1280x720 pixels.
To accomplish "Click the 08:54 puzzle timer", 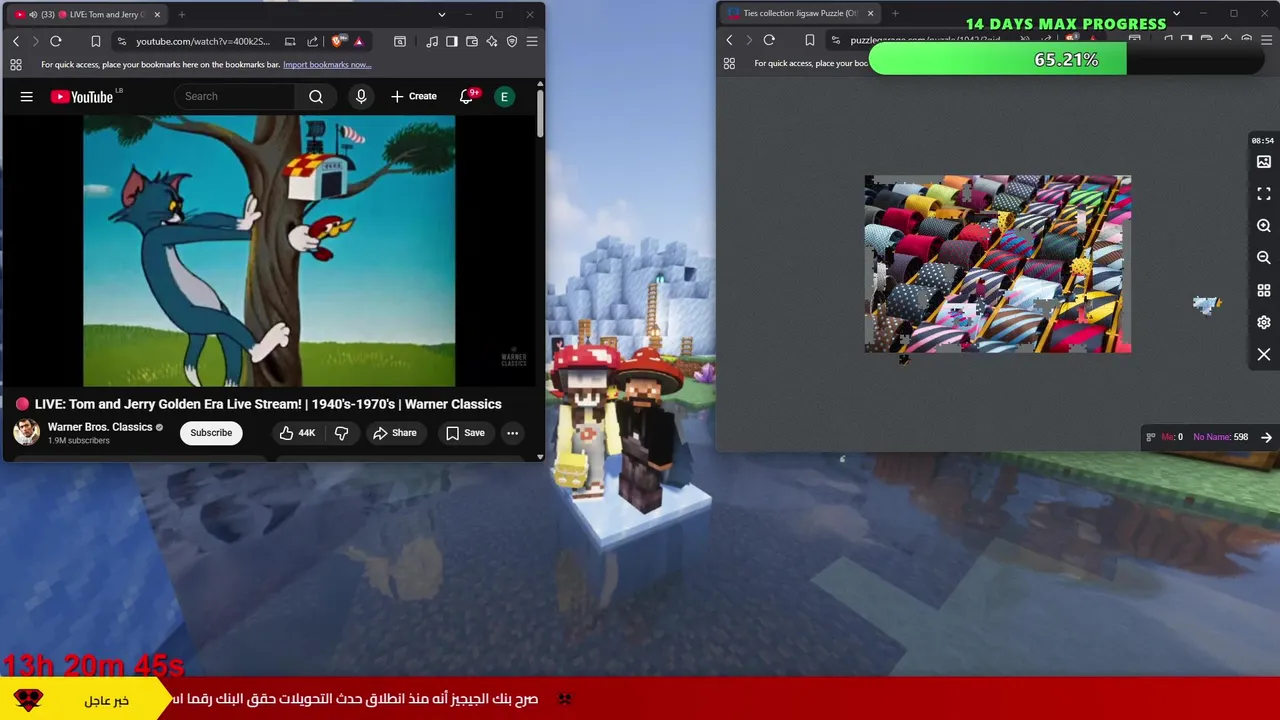I will point(1263,140).
